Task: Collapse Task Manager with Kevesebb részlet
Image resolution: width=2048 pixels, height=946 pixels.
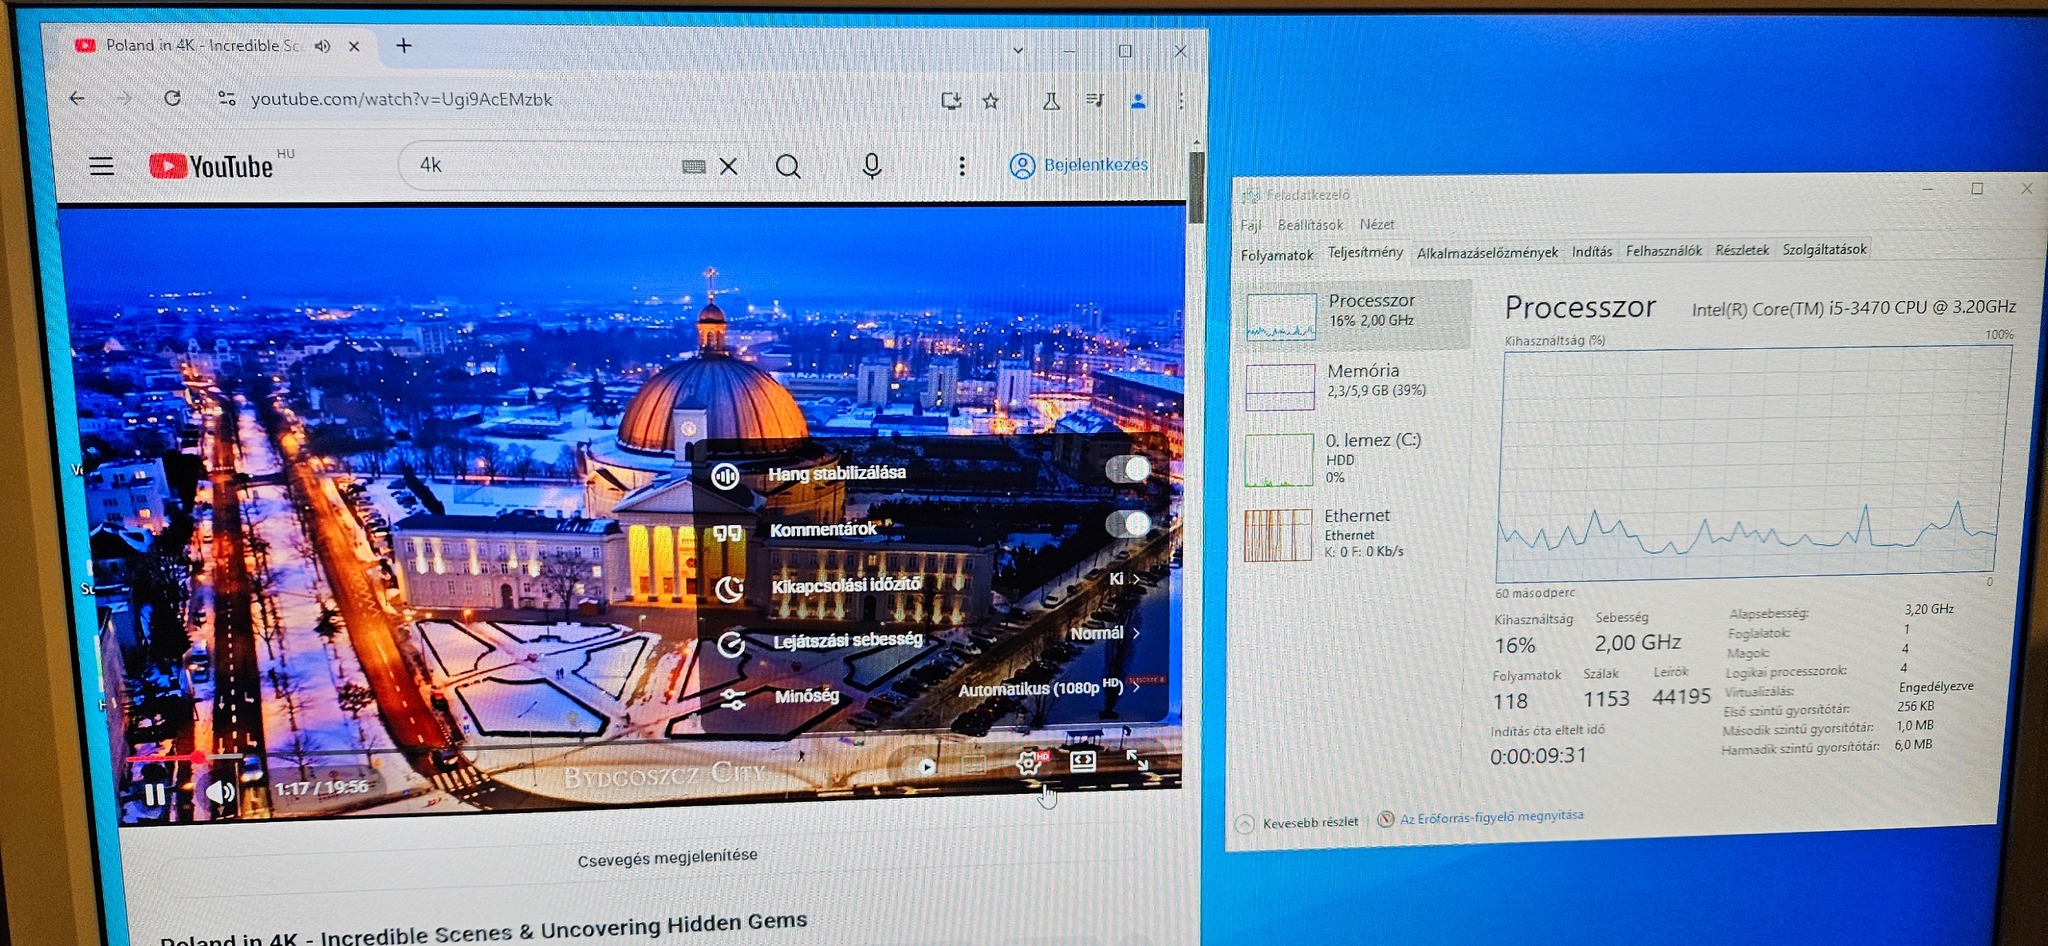Action: coord(1299,823)
